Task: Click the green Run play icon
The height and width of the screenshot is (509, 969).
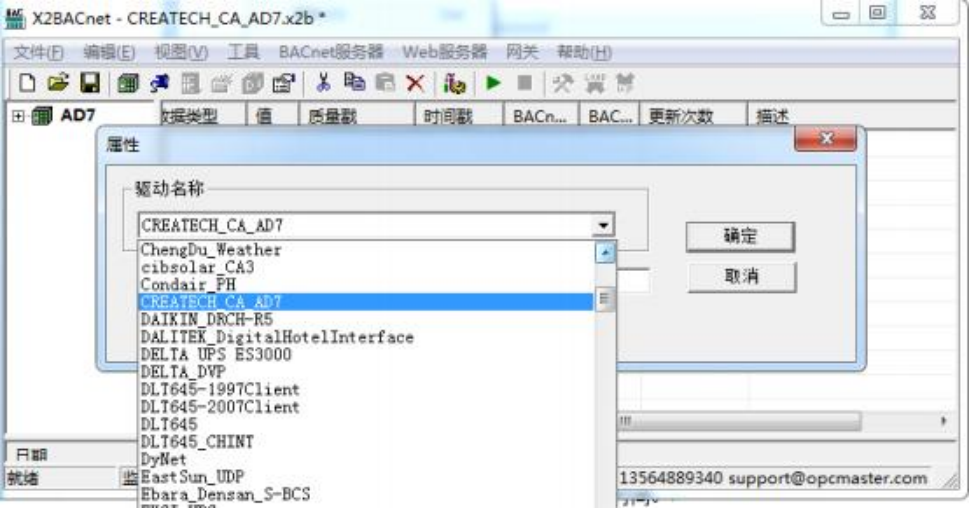Action: coord(493,83)
